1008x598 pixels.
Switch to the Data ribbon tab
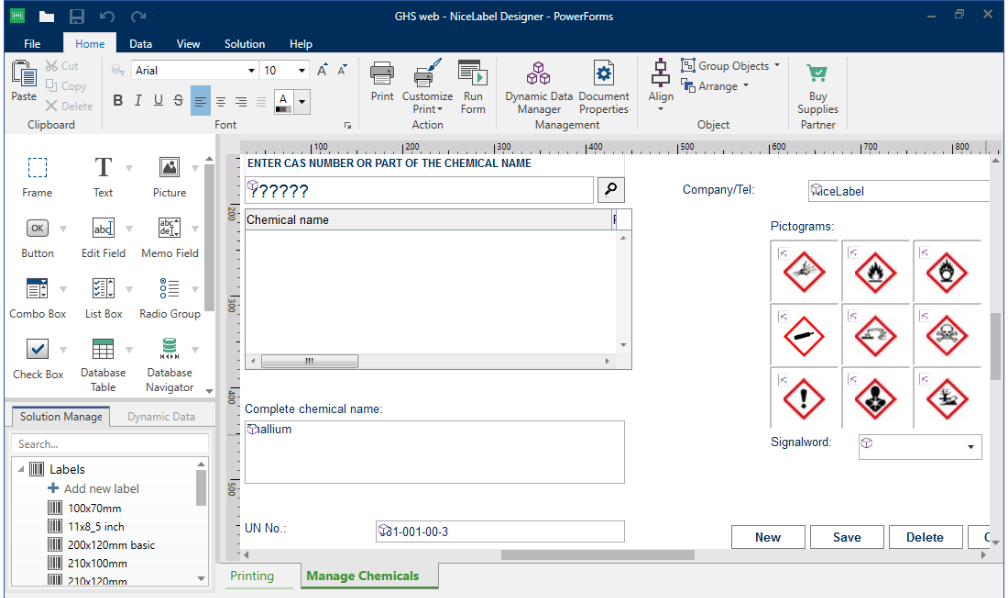(x=140, y=44)
